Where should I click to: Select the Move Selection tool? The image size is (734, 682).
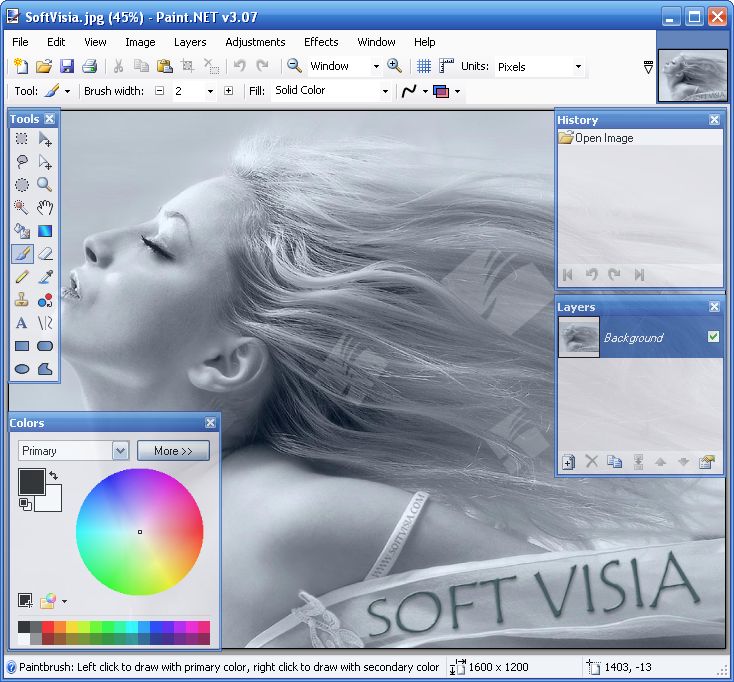click(45, 161)
